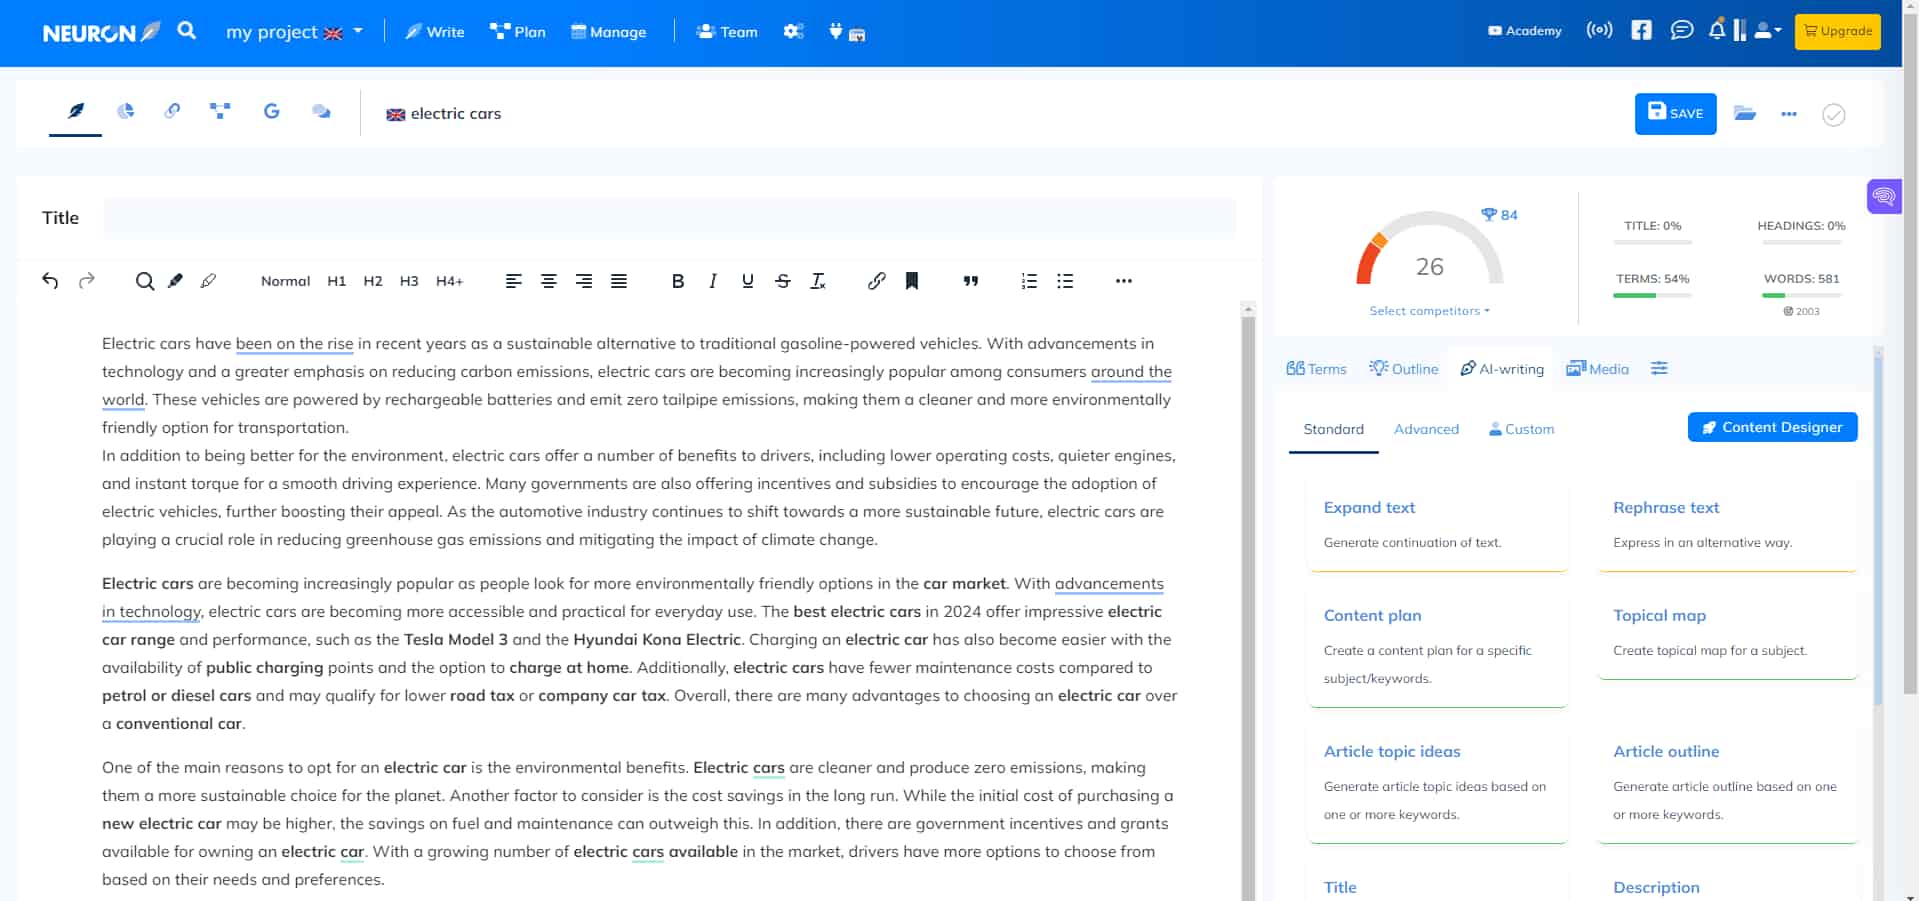The height and width of the screenshot is (901, 1919).
Task: Open the Facebook community icon
Action: click(x=1640, y=30)
